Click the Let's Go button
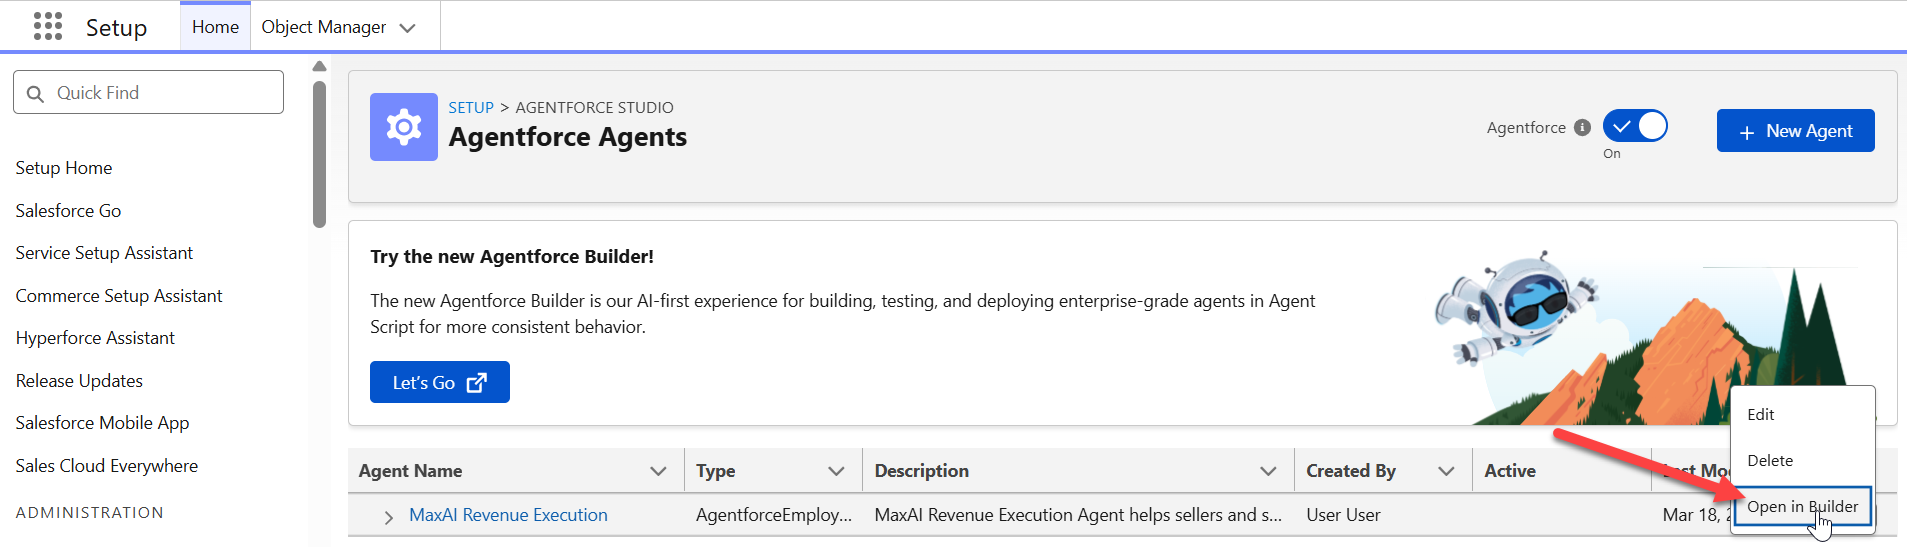This screenshot has height=547, width=1907. pyautogui.click(x=440, y=382)
